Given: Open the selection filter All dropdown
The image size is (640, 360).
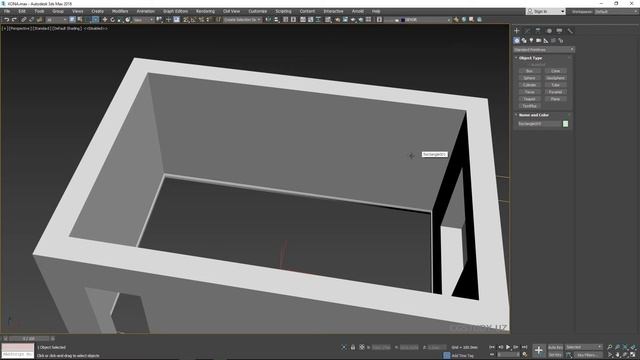Looking at the screenshot, I should tap(56, 20).
